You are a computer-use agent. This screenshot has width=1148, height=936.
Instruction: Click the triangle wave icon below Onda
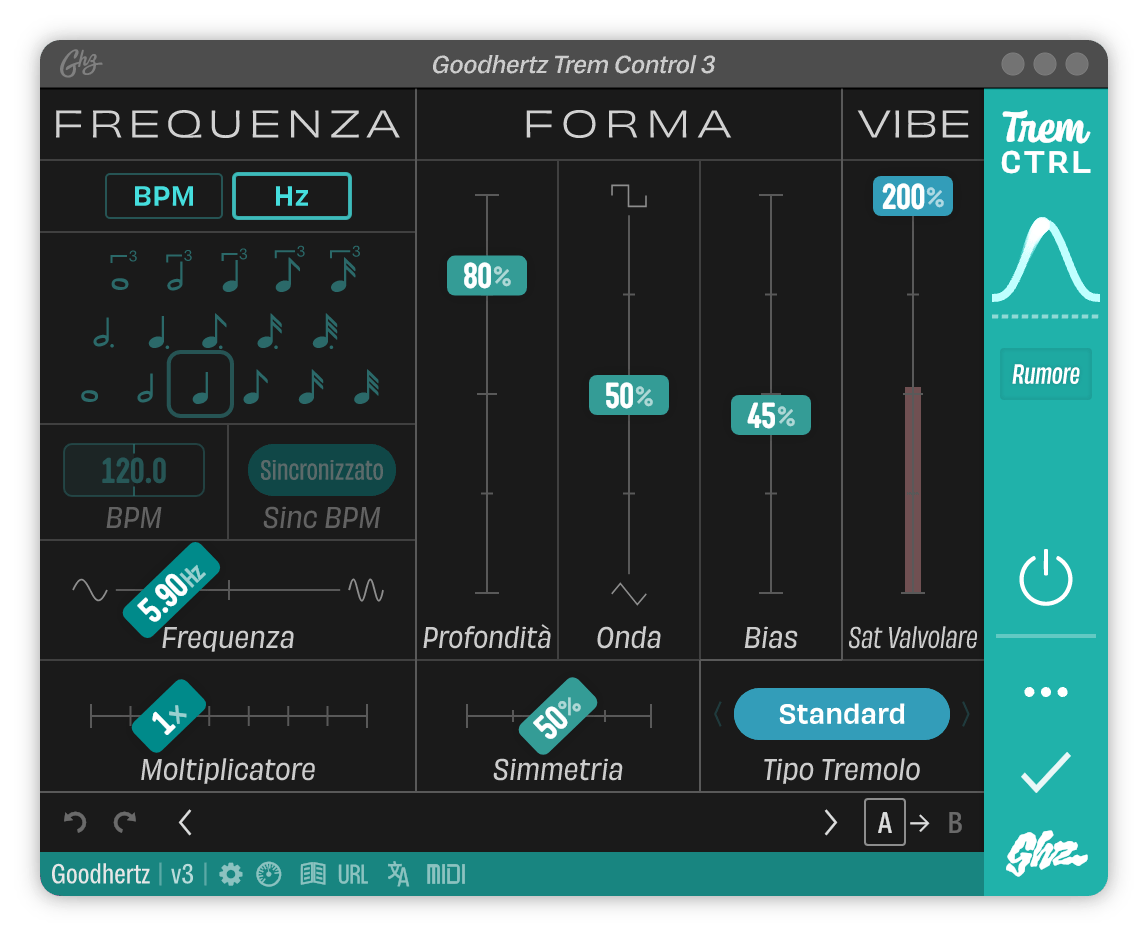pos(629,593)
